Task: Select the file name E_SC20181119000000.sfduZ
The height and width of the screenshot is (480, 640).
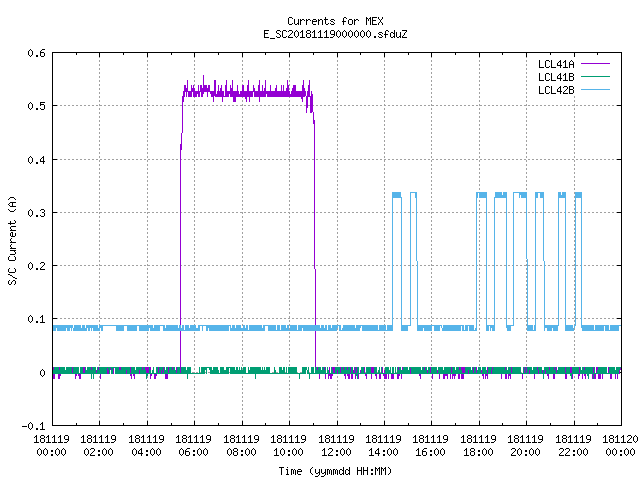Action: click(335, 34)
